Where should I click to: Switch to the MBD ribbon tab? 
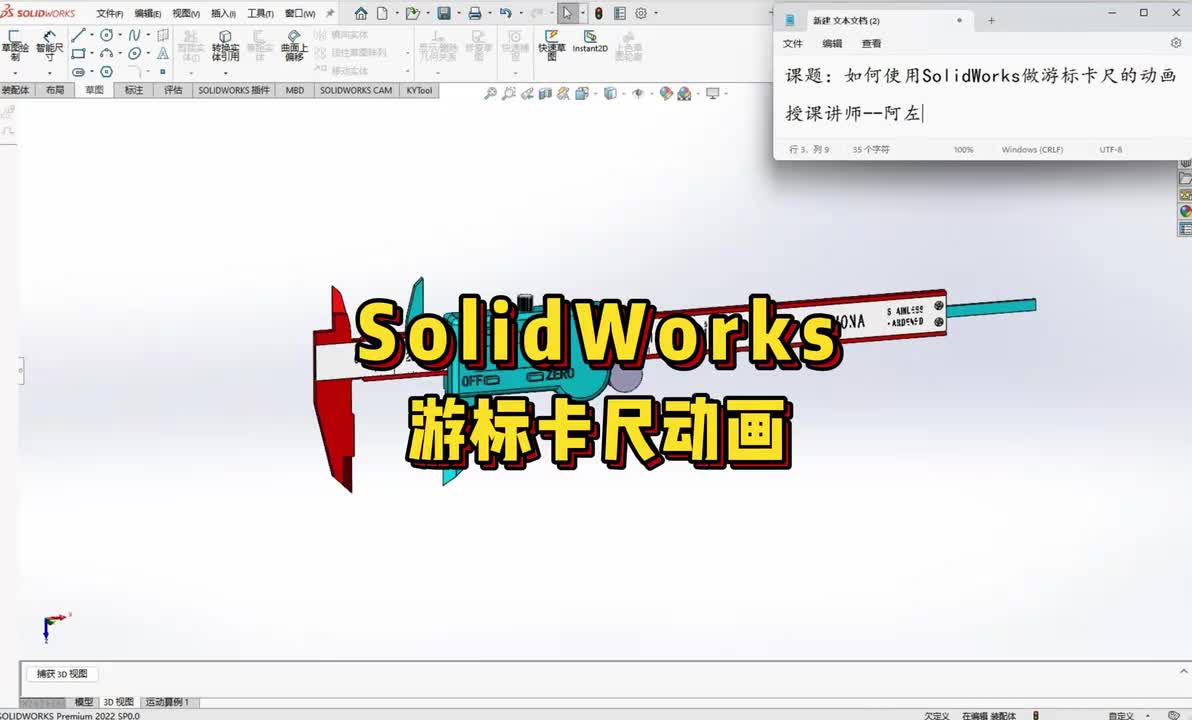coord(295,90)
